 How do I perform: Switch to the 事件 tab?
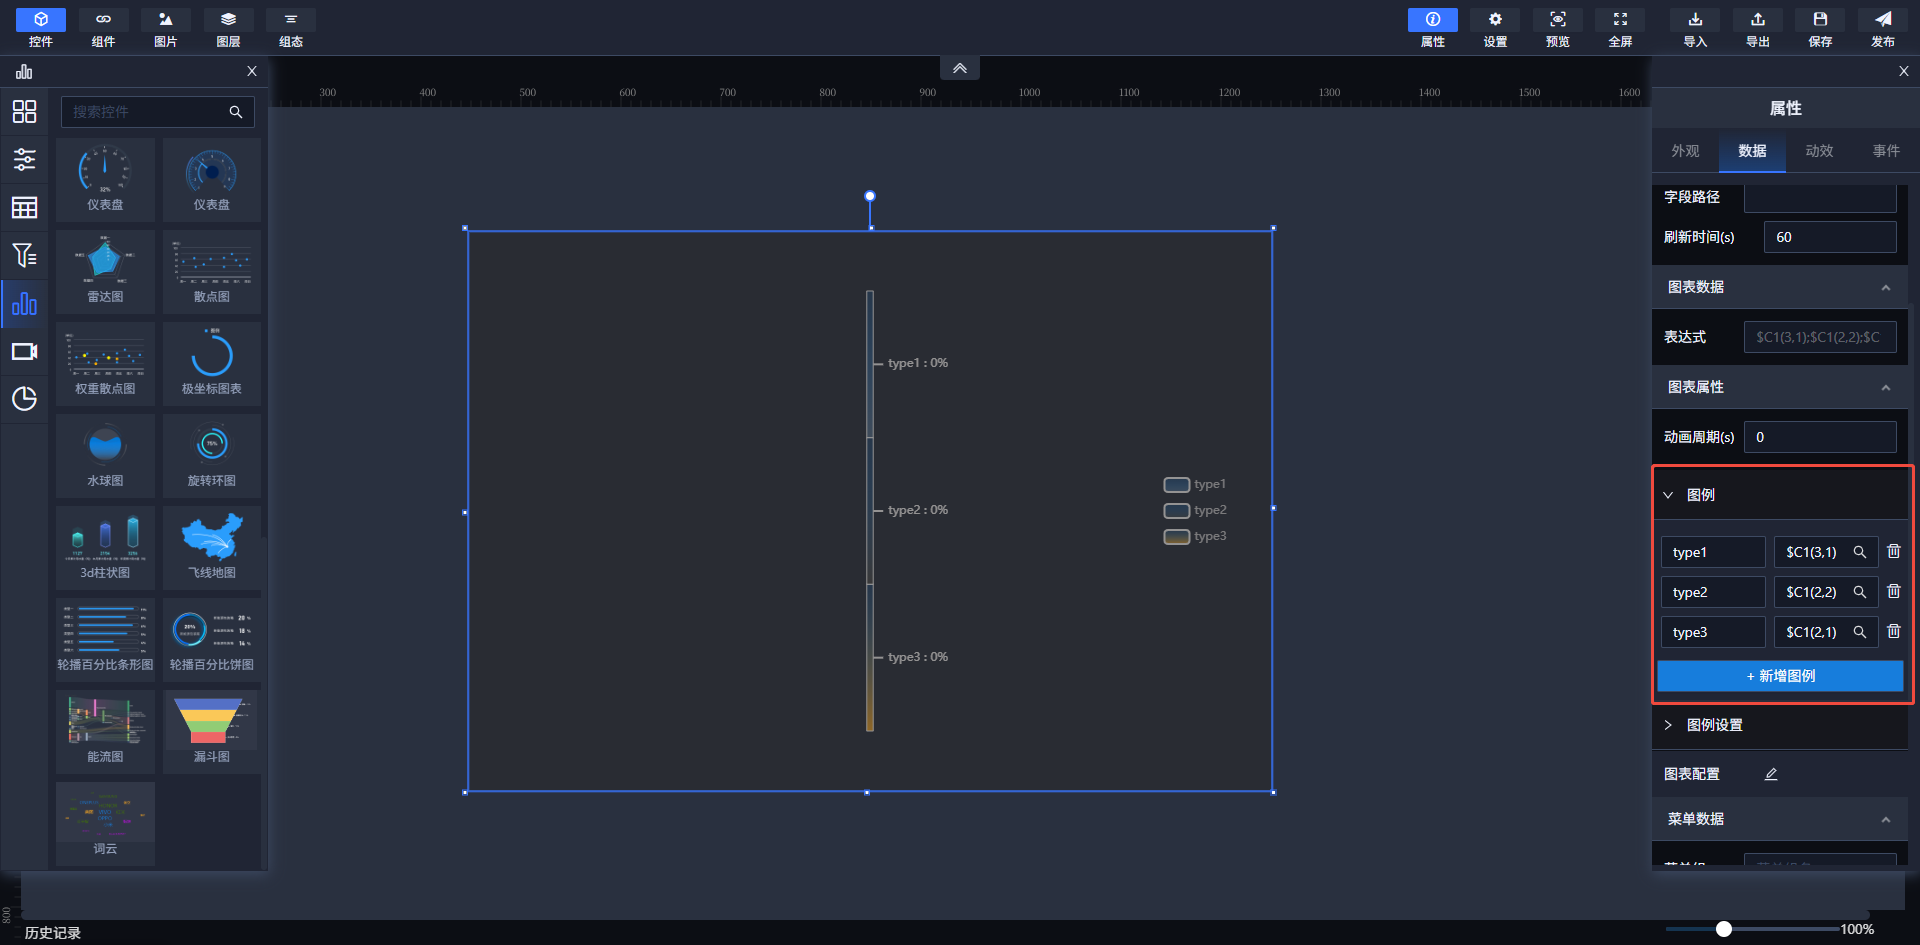(x=1886, y=151)
